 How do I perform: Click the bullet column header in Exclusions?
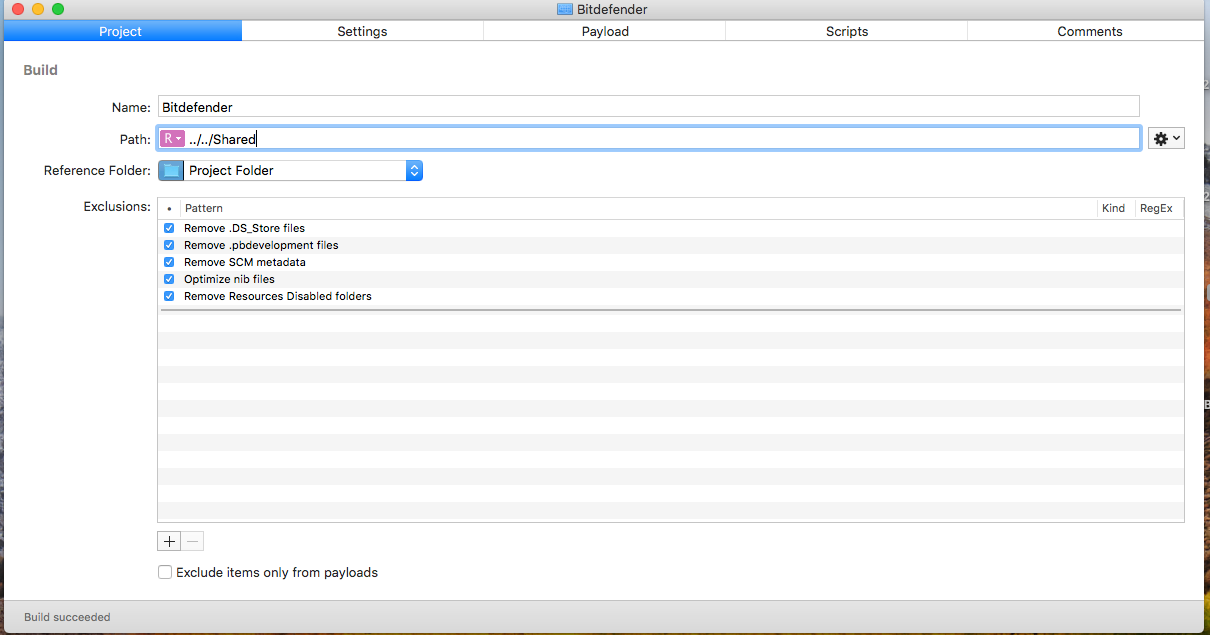pos(169,208)
